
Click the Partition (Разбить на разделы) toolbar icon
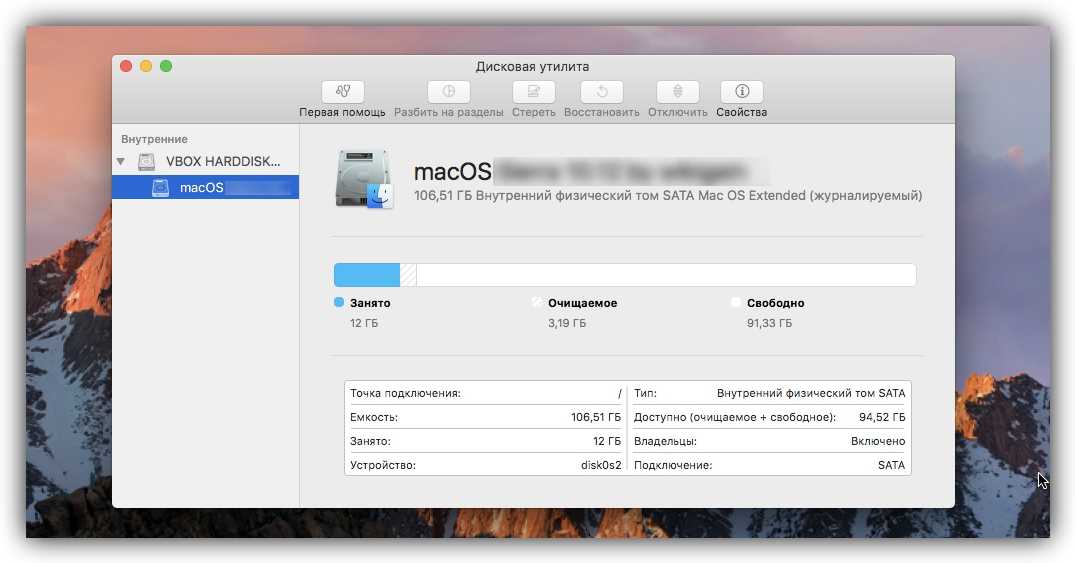click(x=448, y=91)
